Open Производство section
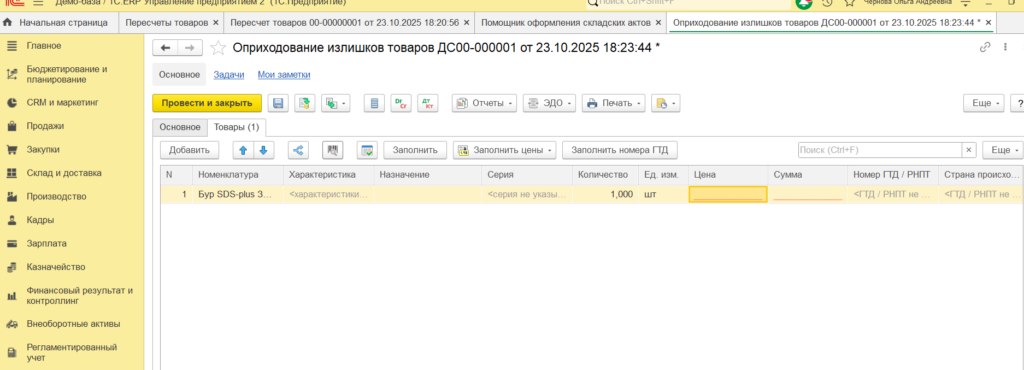Image resolution: width=1024 pixels, height=370 pixels. point(72,196)
